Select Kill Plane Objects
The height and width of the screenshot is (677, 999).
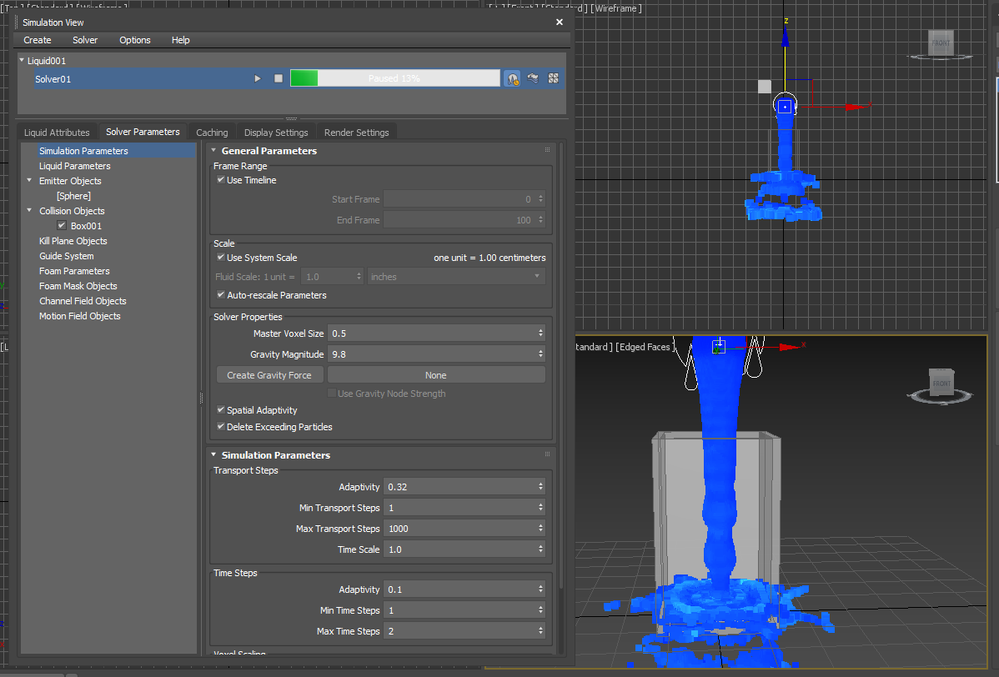click(x=73, y=241)
